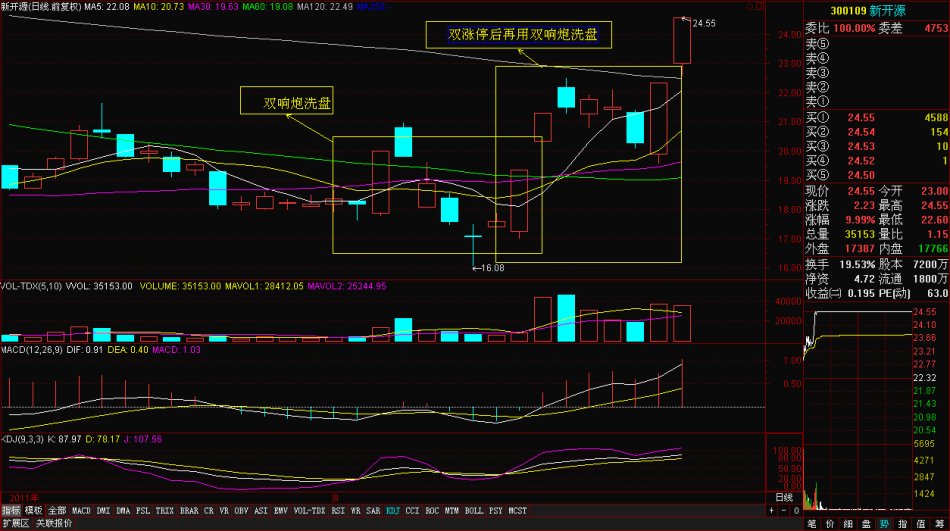
Task: Open the 价 price distribution tab
Action: [830, 524]
